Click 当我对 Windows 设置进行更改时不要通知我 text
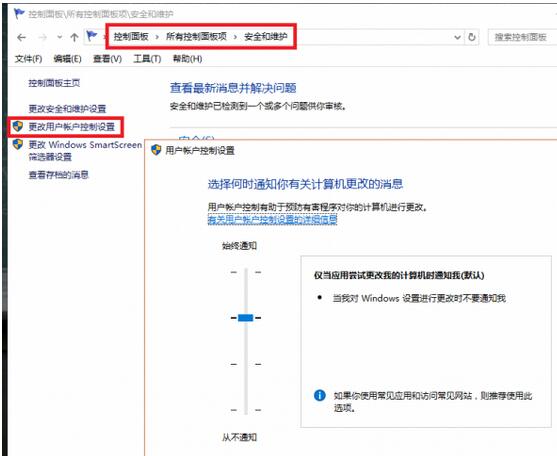This screenshot has width=557, height=456. (419, 298)
